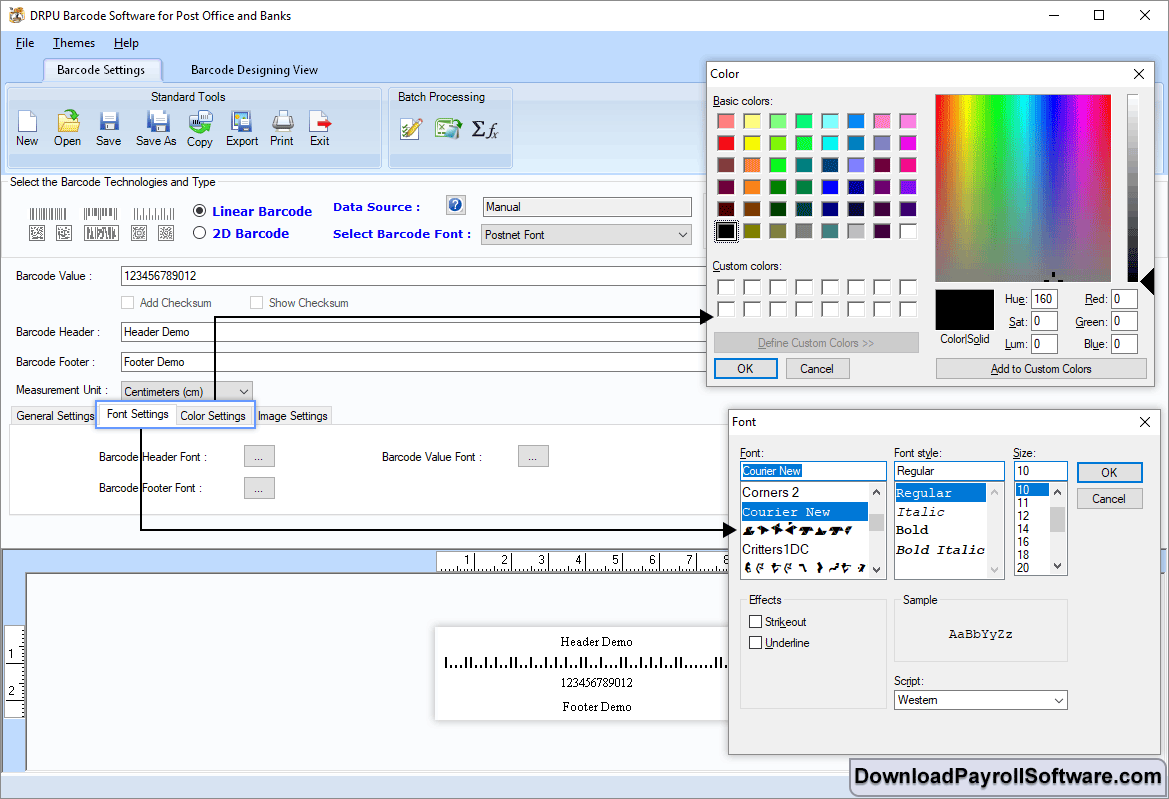The width and height of the screenshot is (1169, 799).
Task: Click the New document icon
Action: pos(27,128)
